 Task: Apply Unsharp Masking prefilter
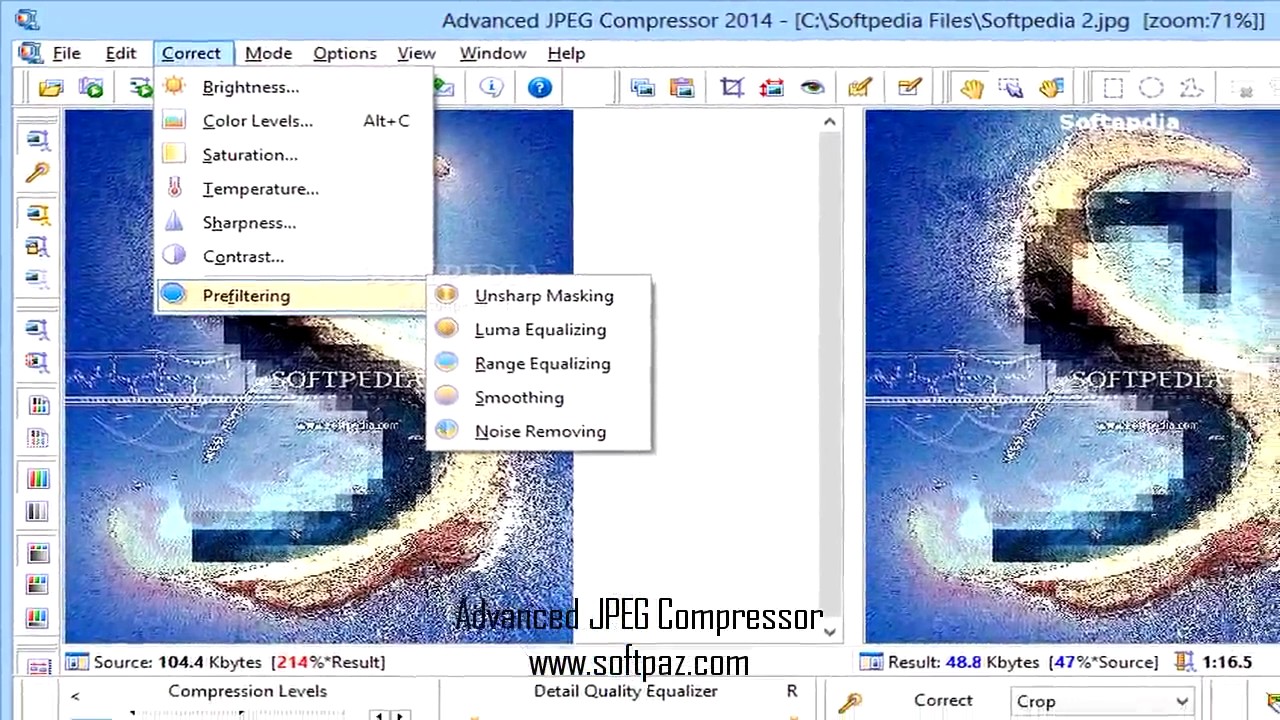pyautogui.click(x=539, y=296)
